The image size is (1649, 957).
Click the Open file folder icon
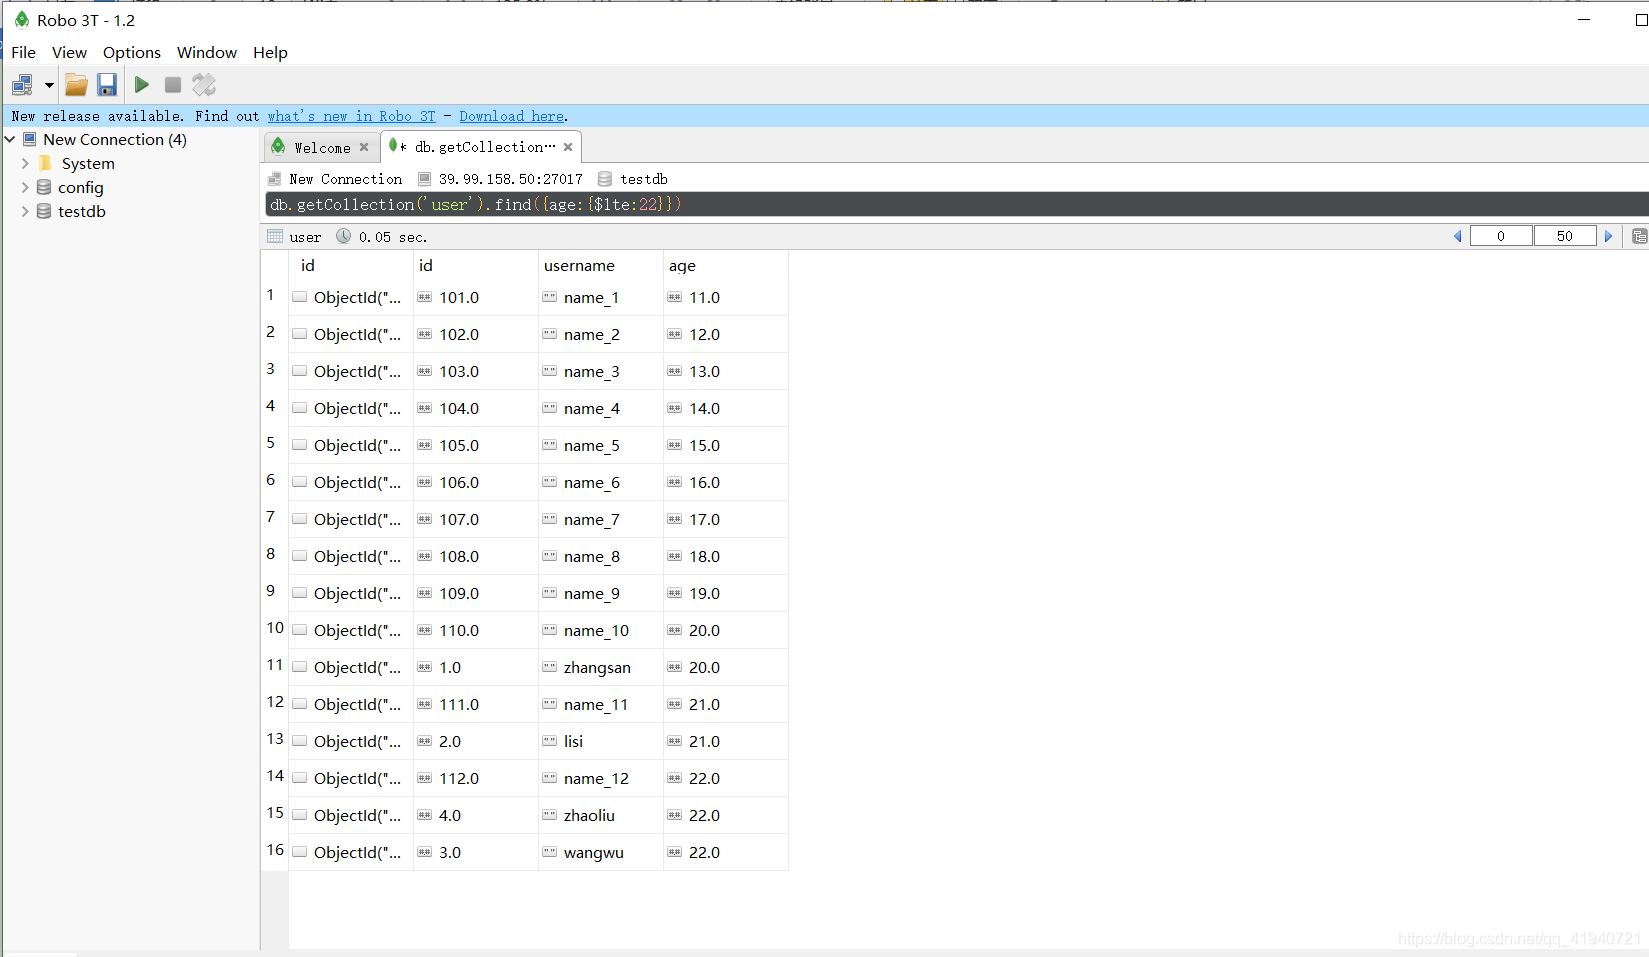pos(76,85)
